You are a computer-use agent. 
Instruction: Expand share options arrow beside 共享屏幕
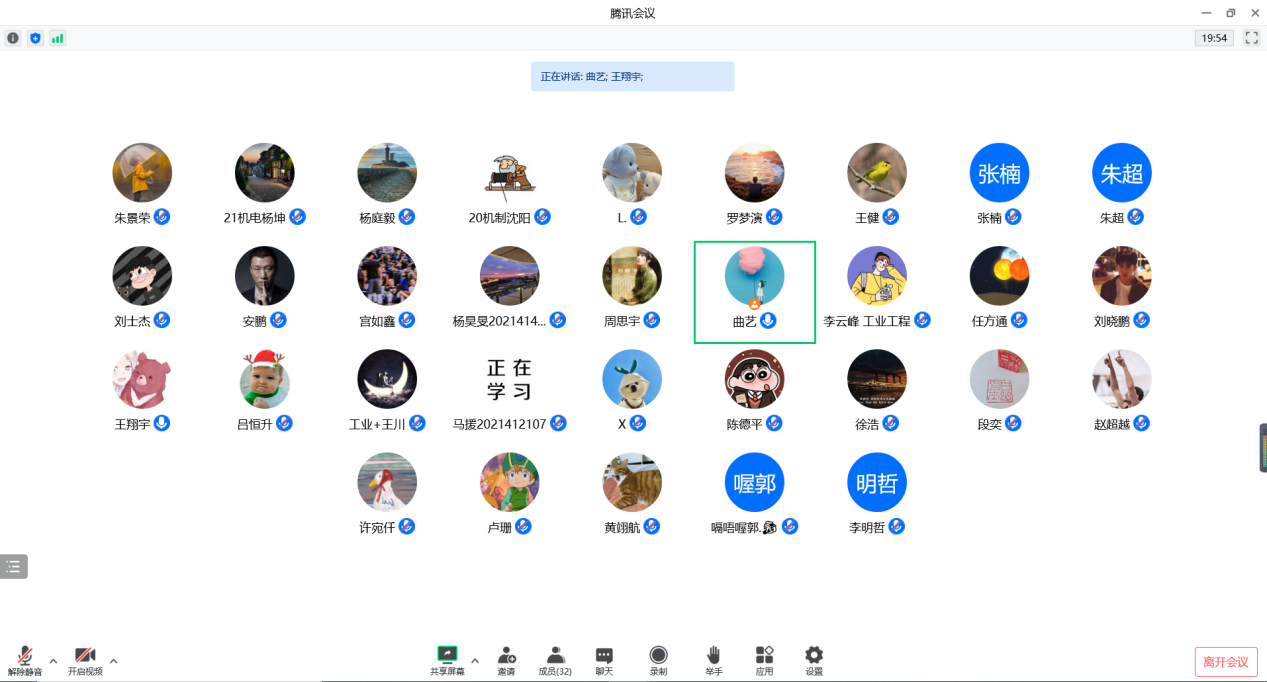coord(475,660)
